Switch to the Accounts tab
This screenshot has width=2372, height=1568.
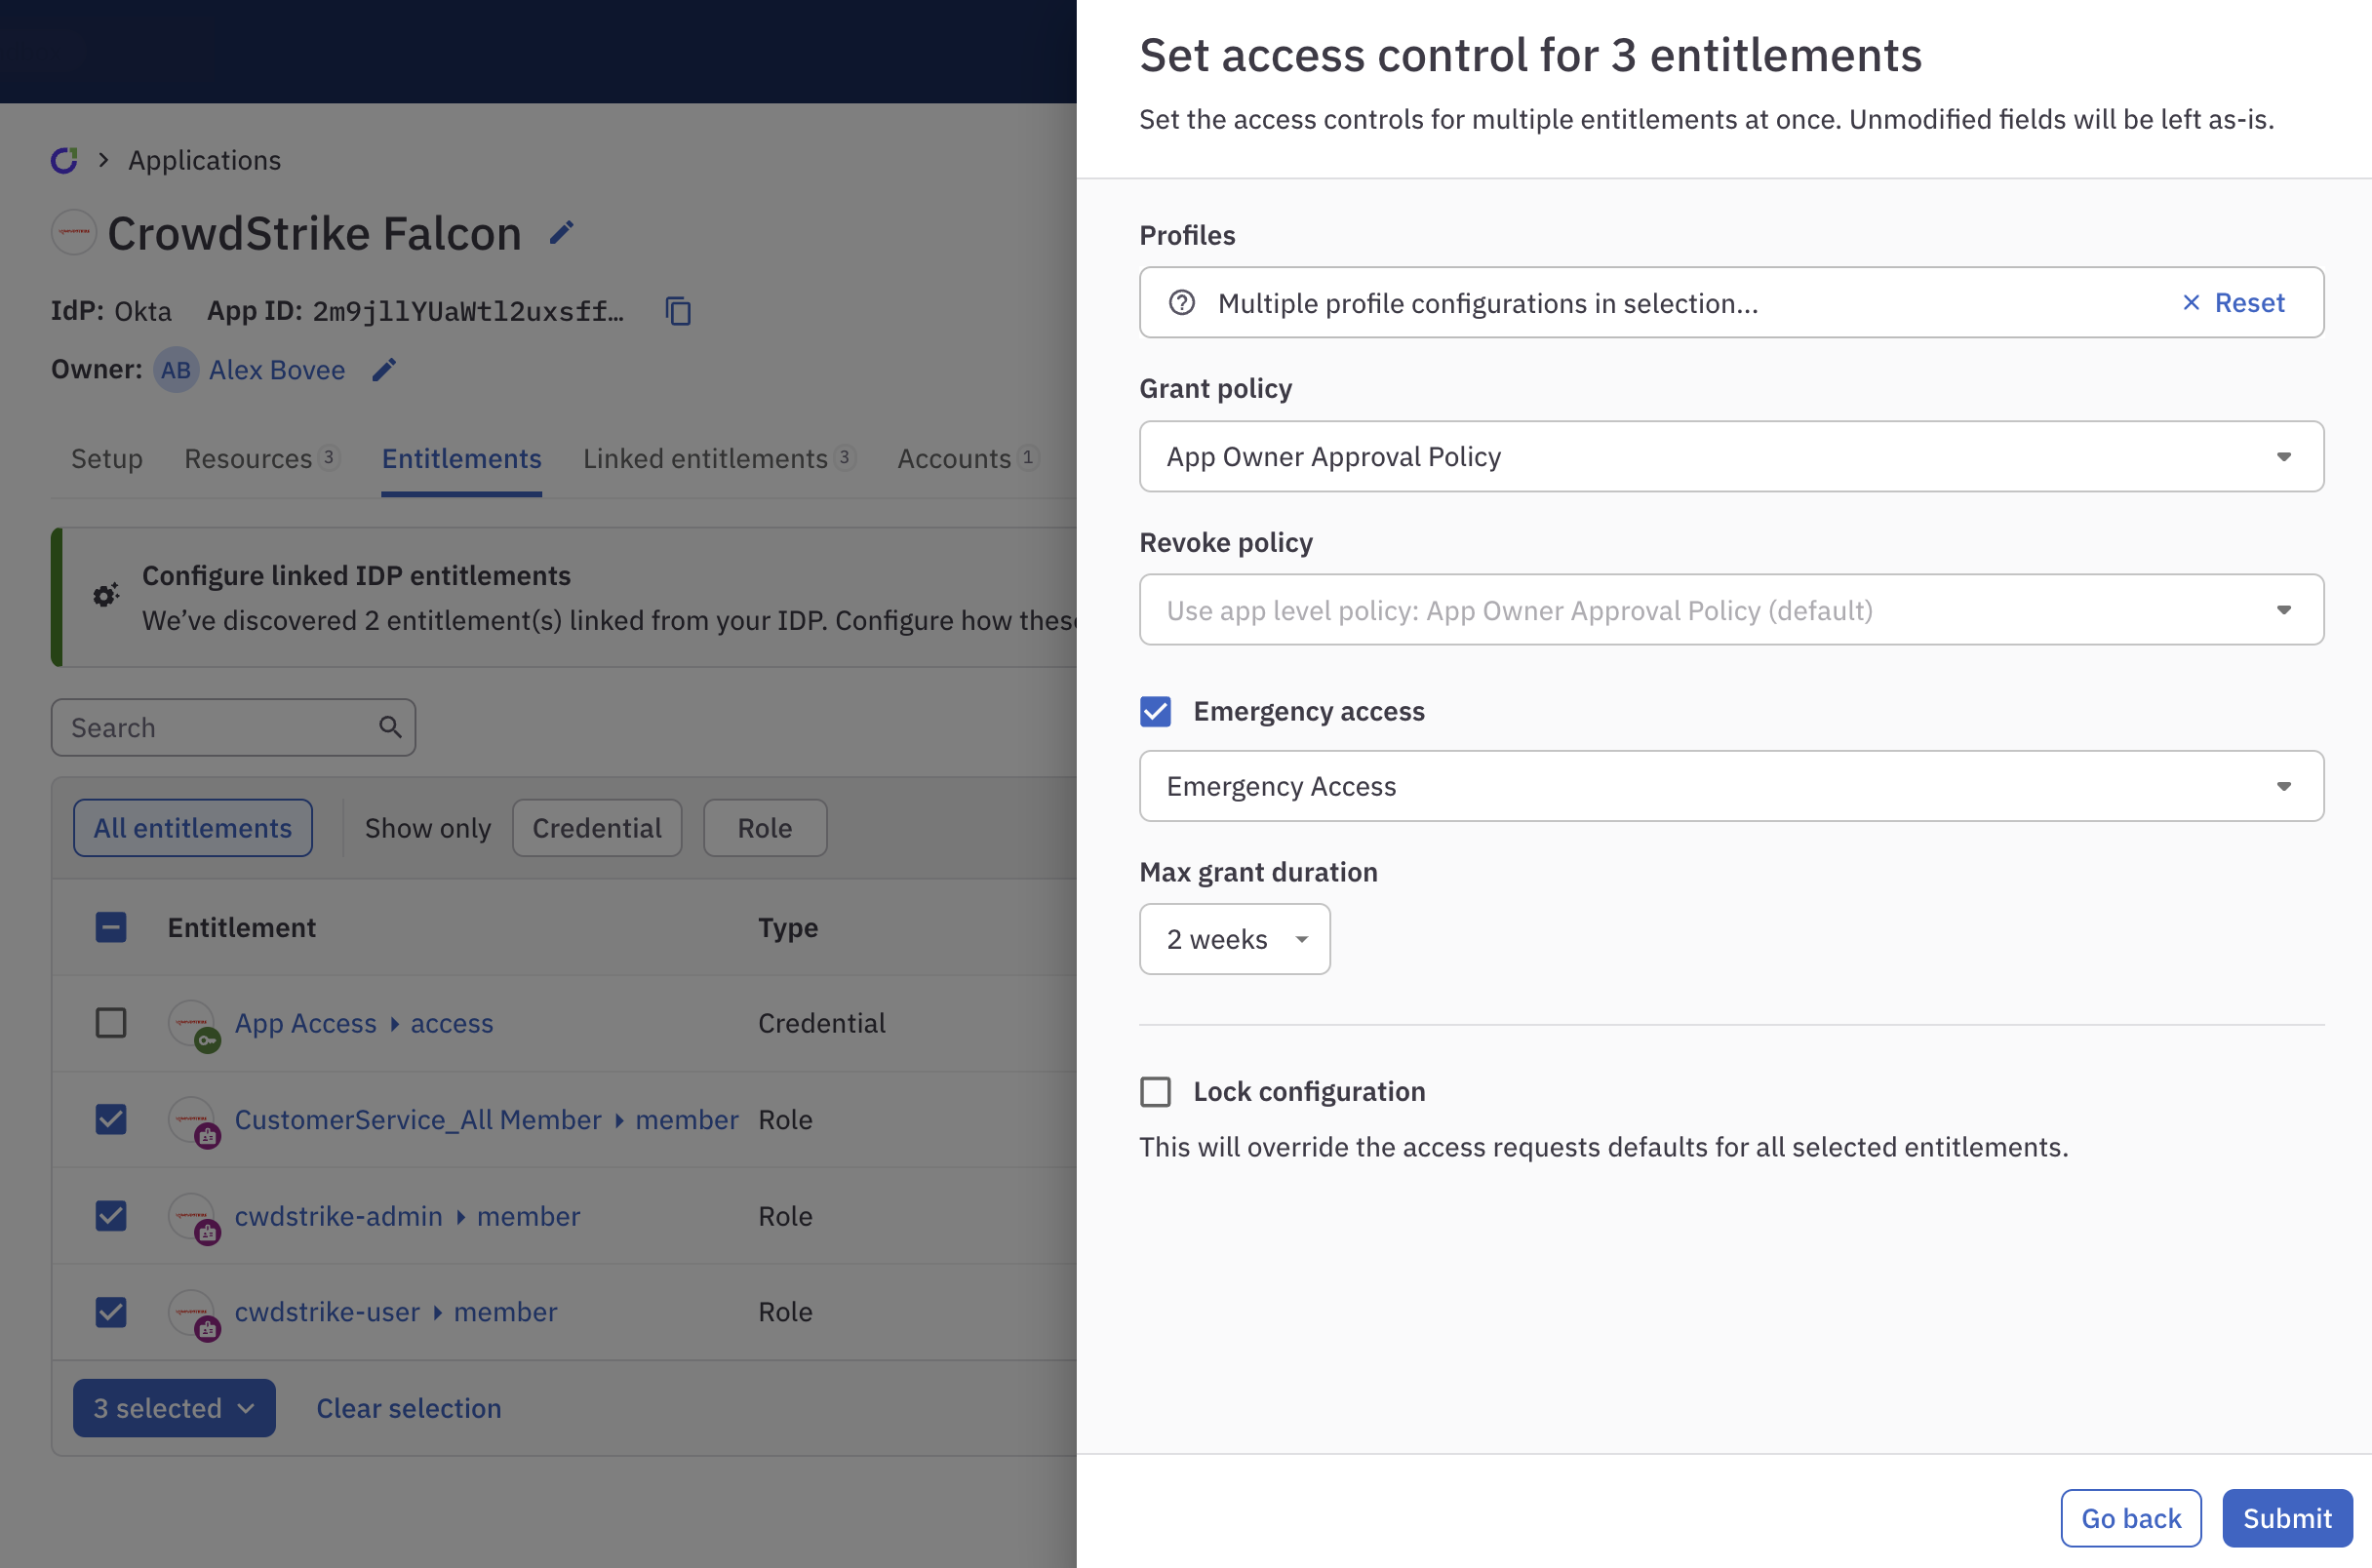(x=960, y=456)
